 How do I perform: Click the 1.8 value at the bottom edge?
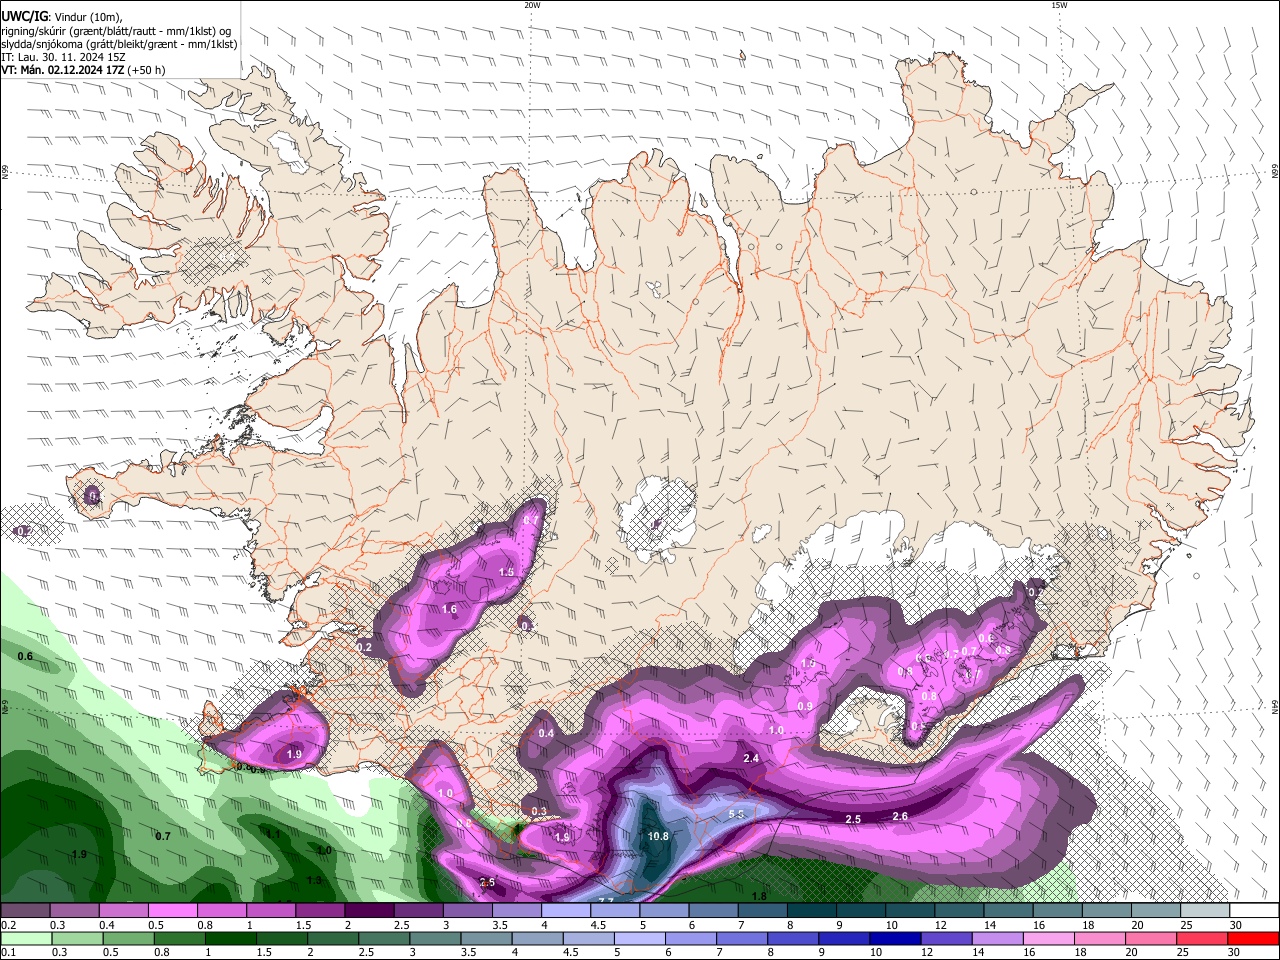[759, 897]
